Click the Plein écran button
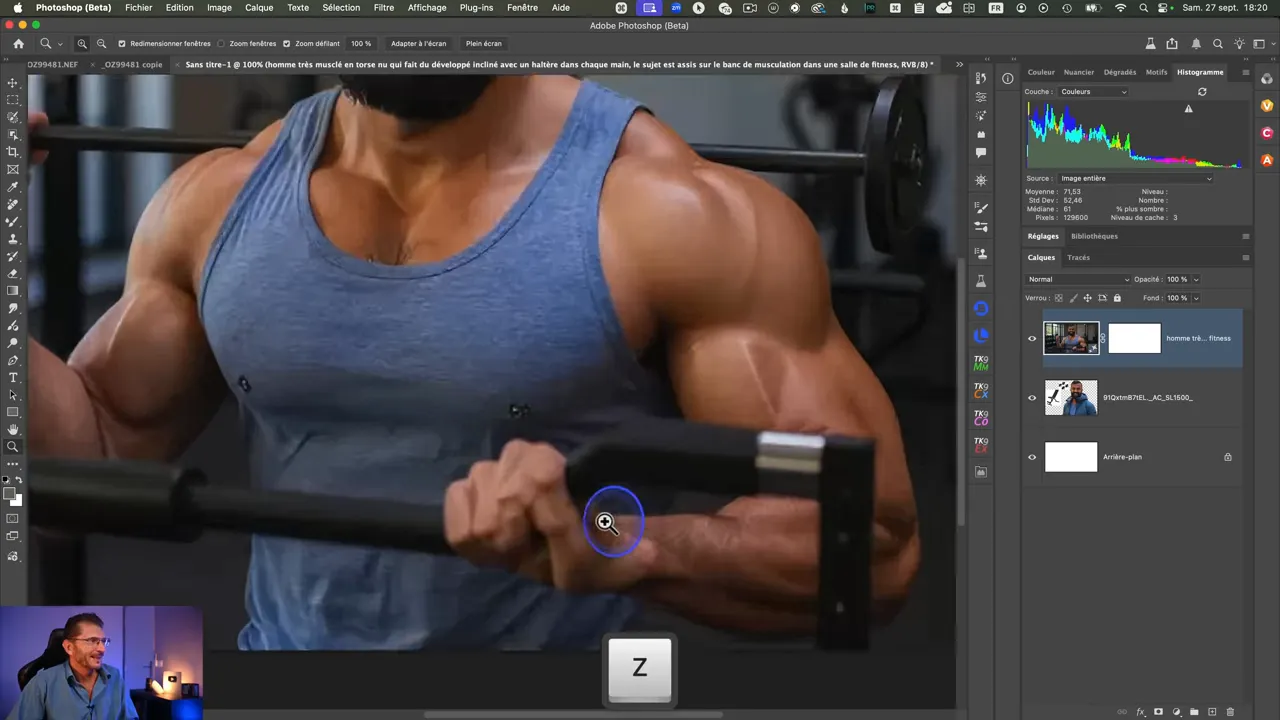 click(484, 44)
